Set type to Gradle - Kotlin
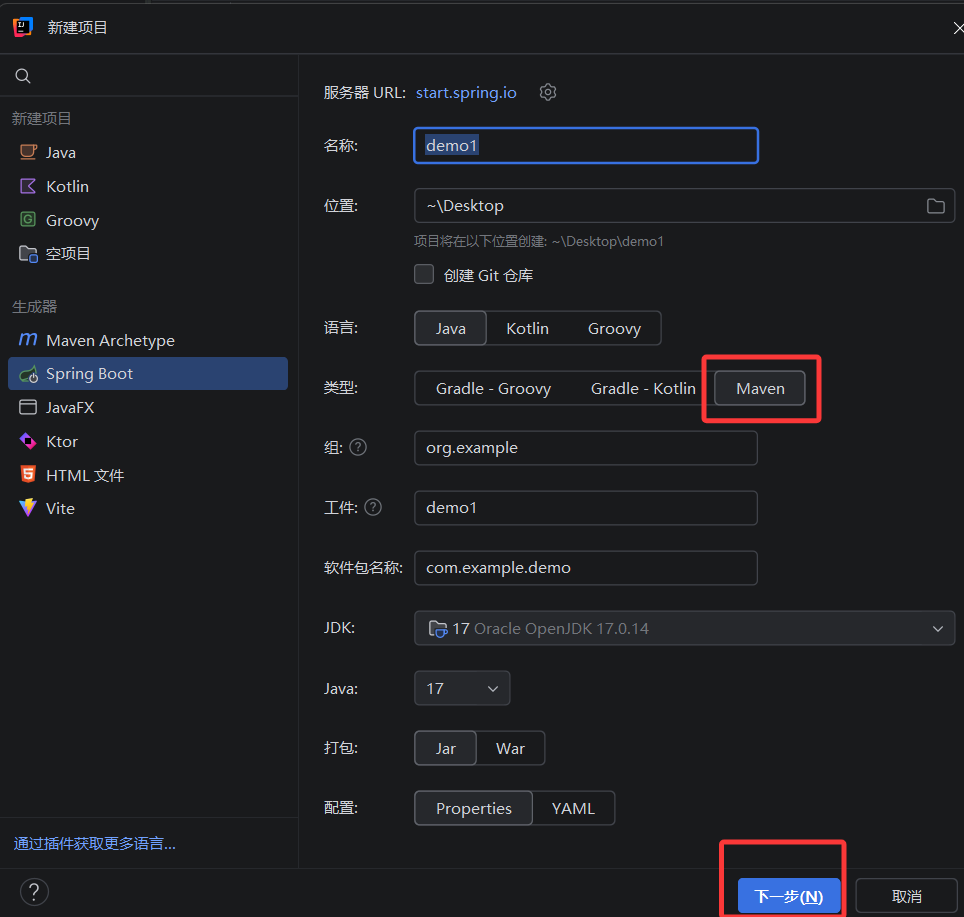 pos(643,388)
